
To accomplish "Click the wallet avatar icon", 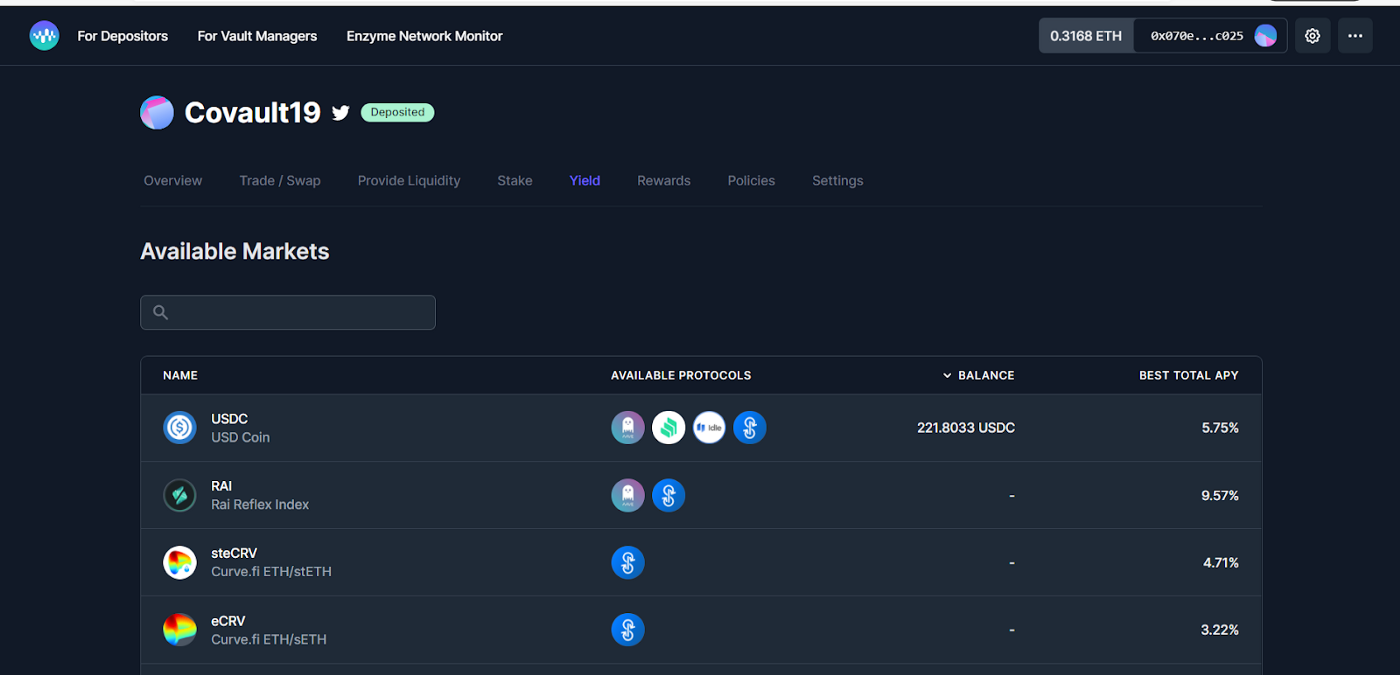I will click(x=1266, y=36).
